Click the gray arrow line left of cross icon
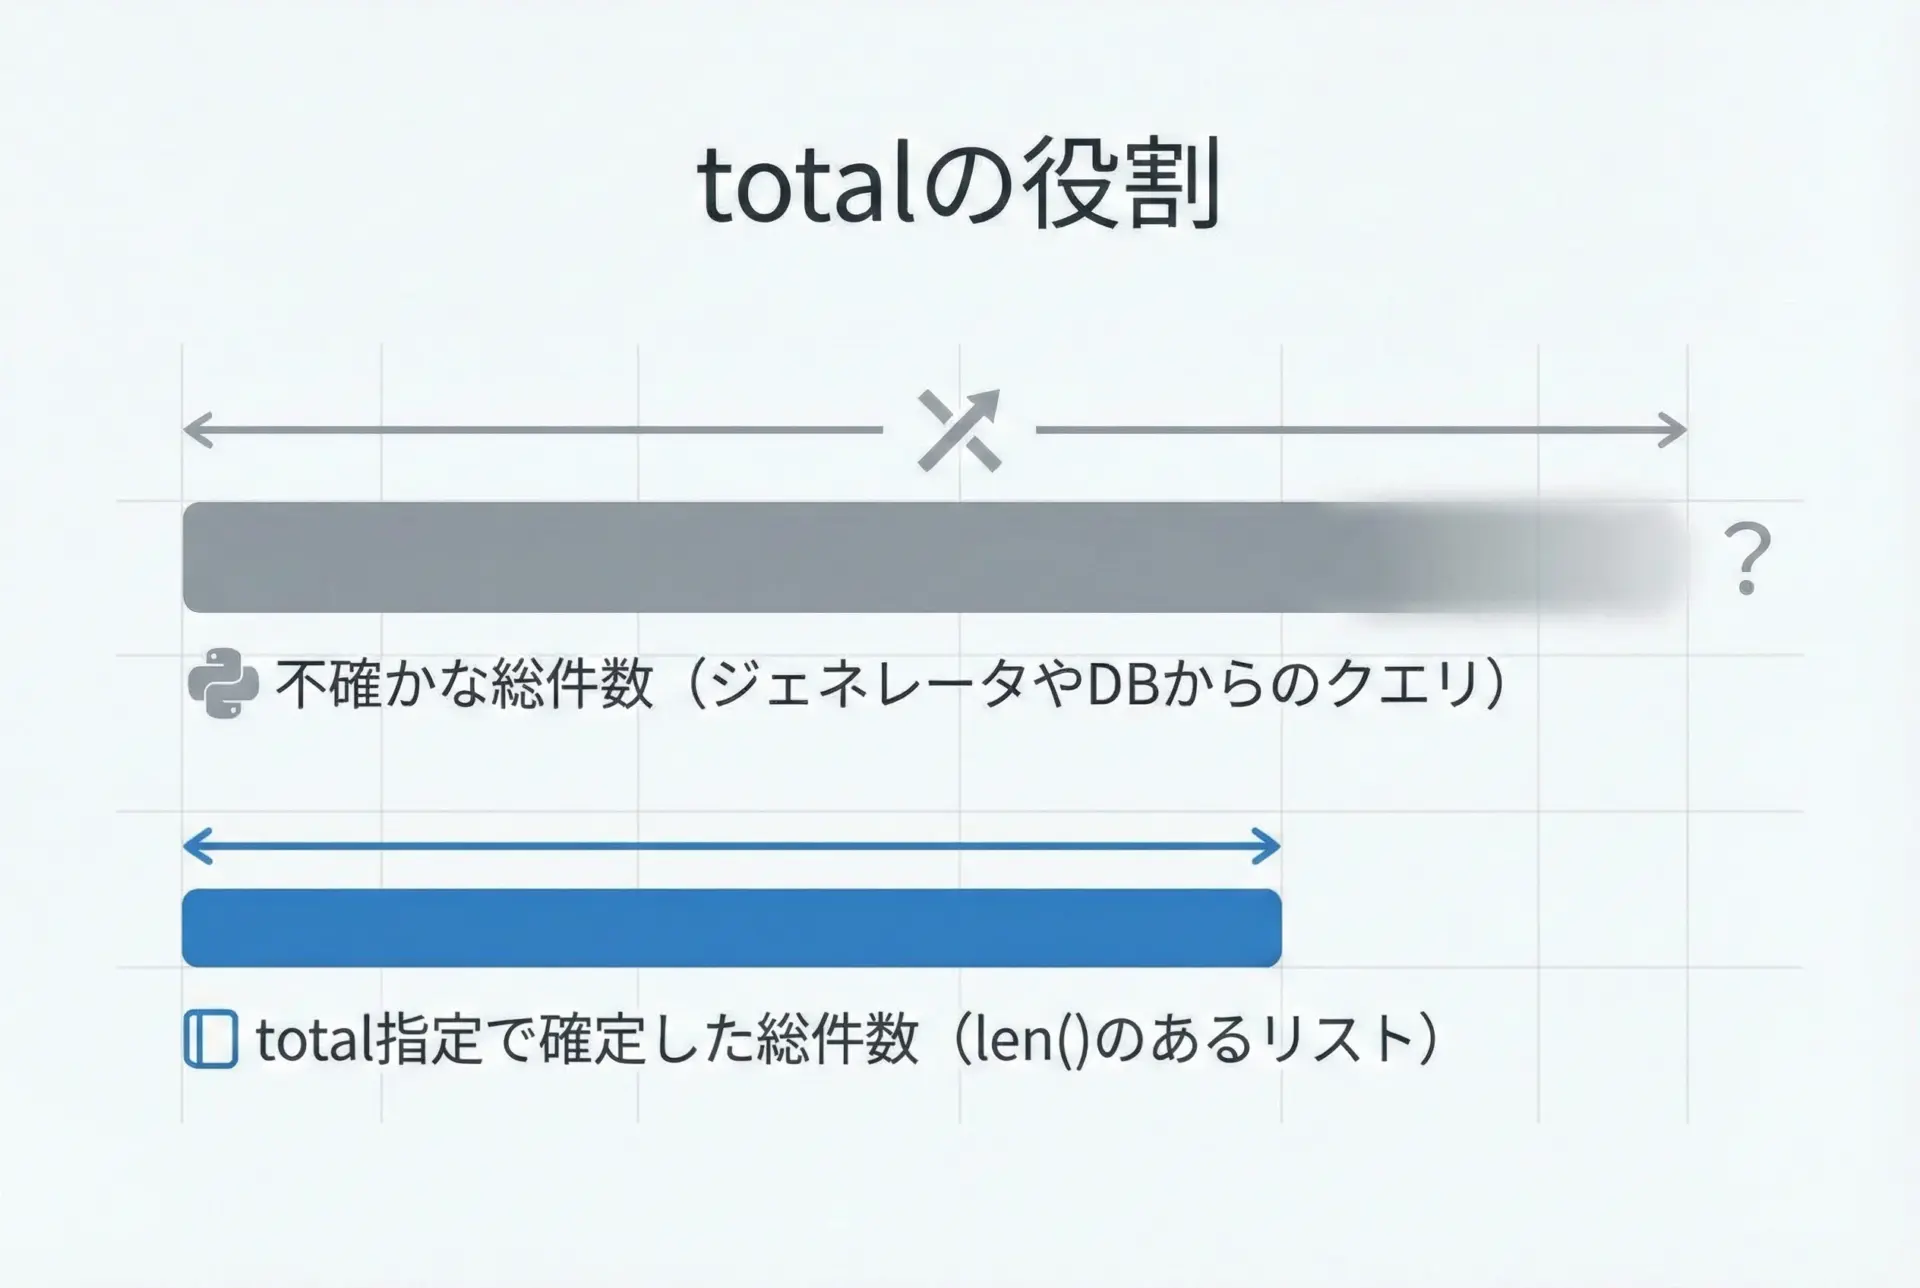Viewport: 1920px width, 1288px height. point(540,430)
